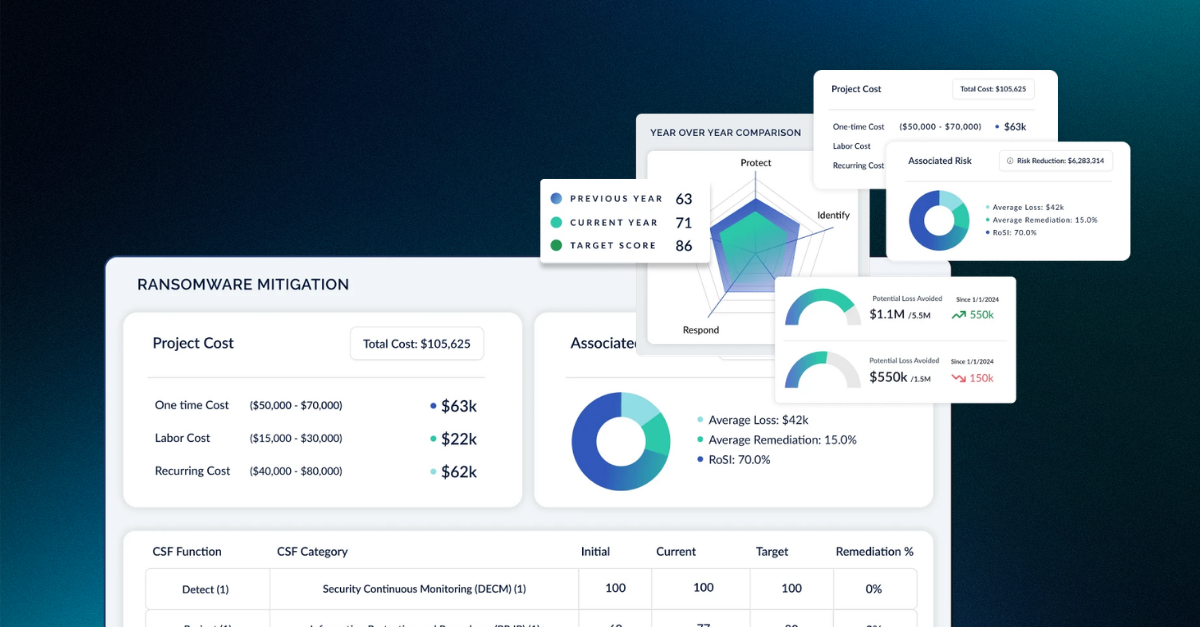
Task: Click the green Target Score legend dot
Action: [556, 245]
